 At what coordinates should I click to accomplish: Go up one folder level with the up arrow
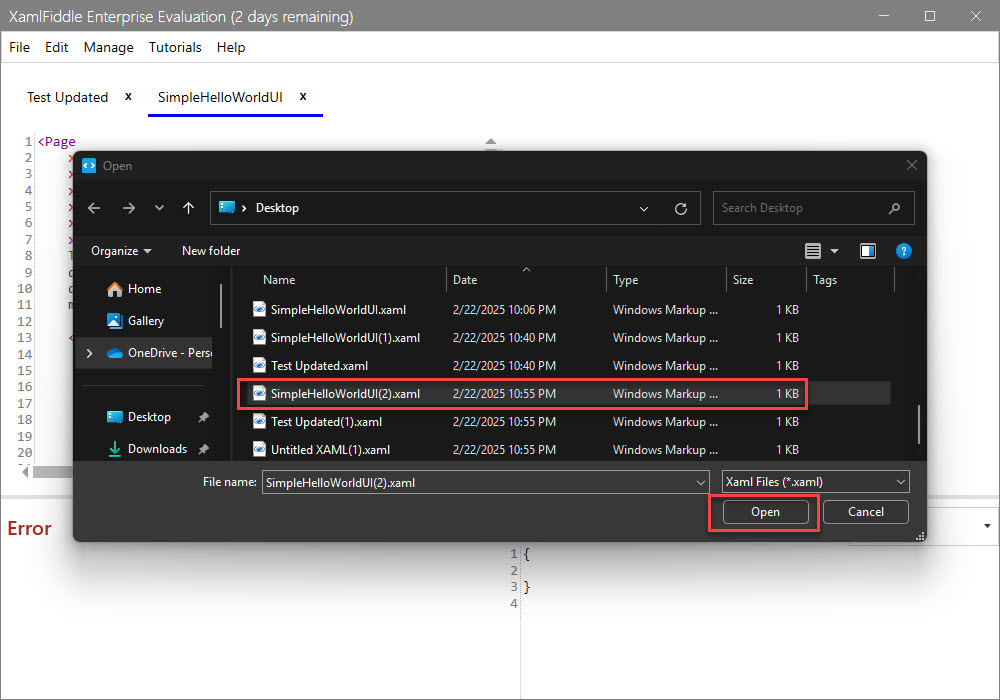point(188,208)
